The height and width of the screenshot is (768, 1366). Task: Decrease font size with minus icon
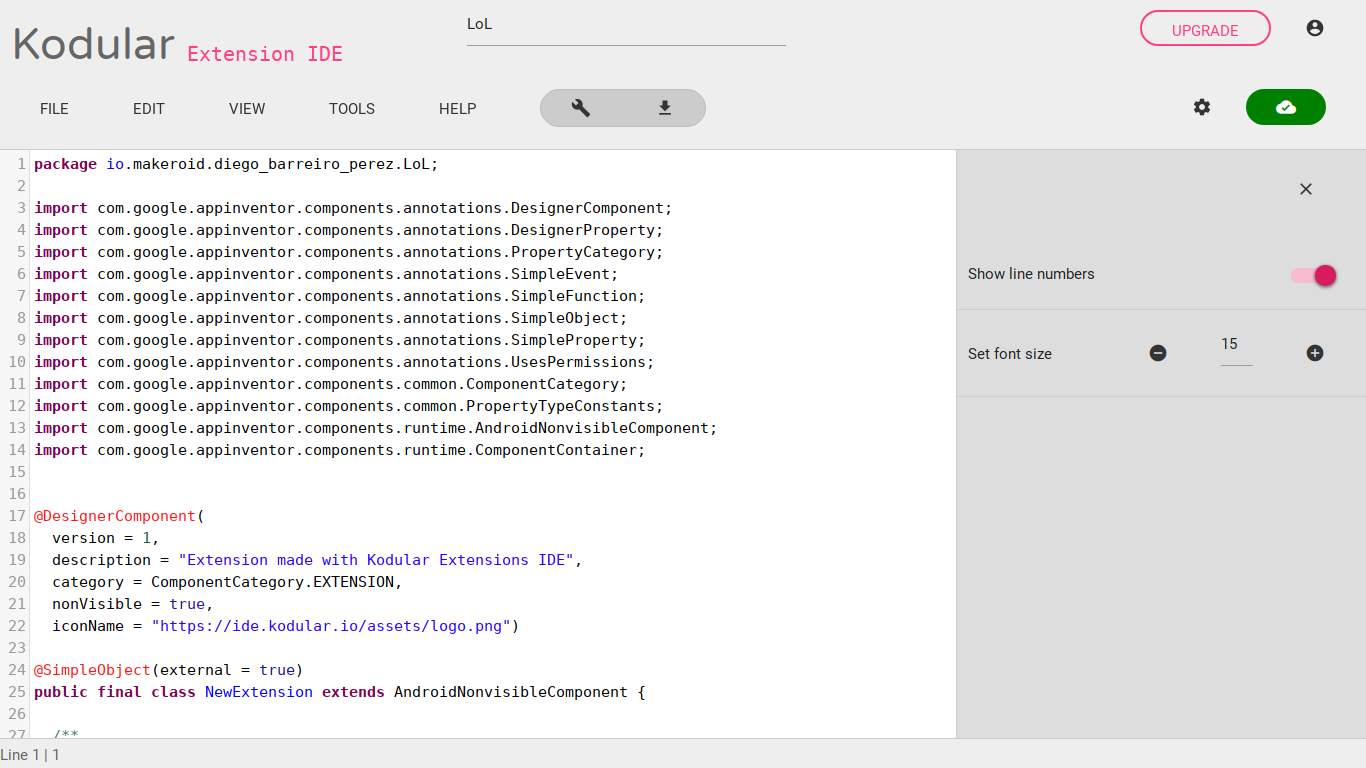pyautogui.click(x=1158, y=353)
